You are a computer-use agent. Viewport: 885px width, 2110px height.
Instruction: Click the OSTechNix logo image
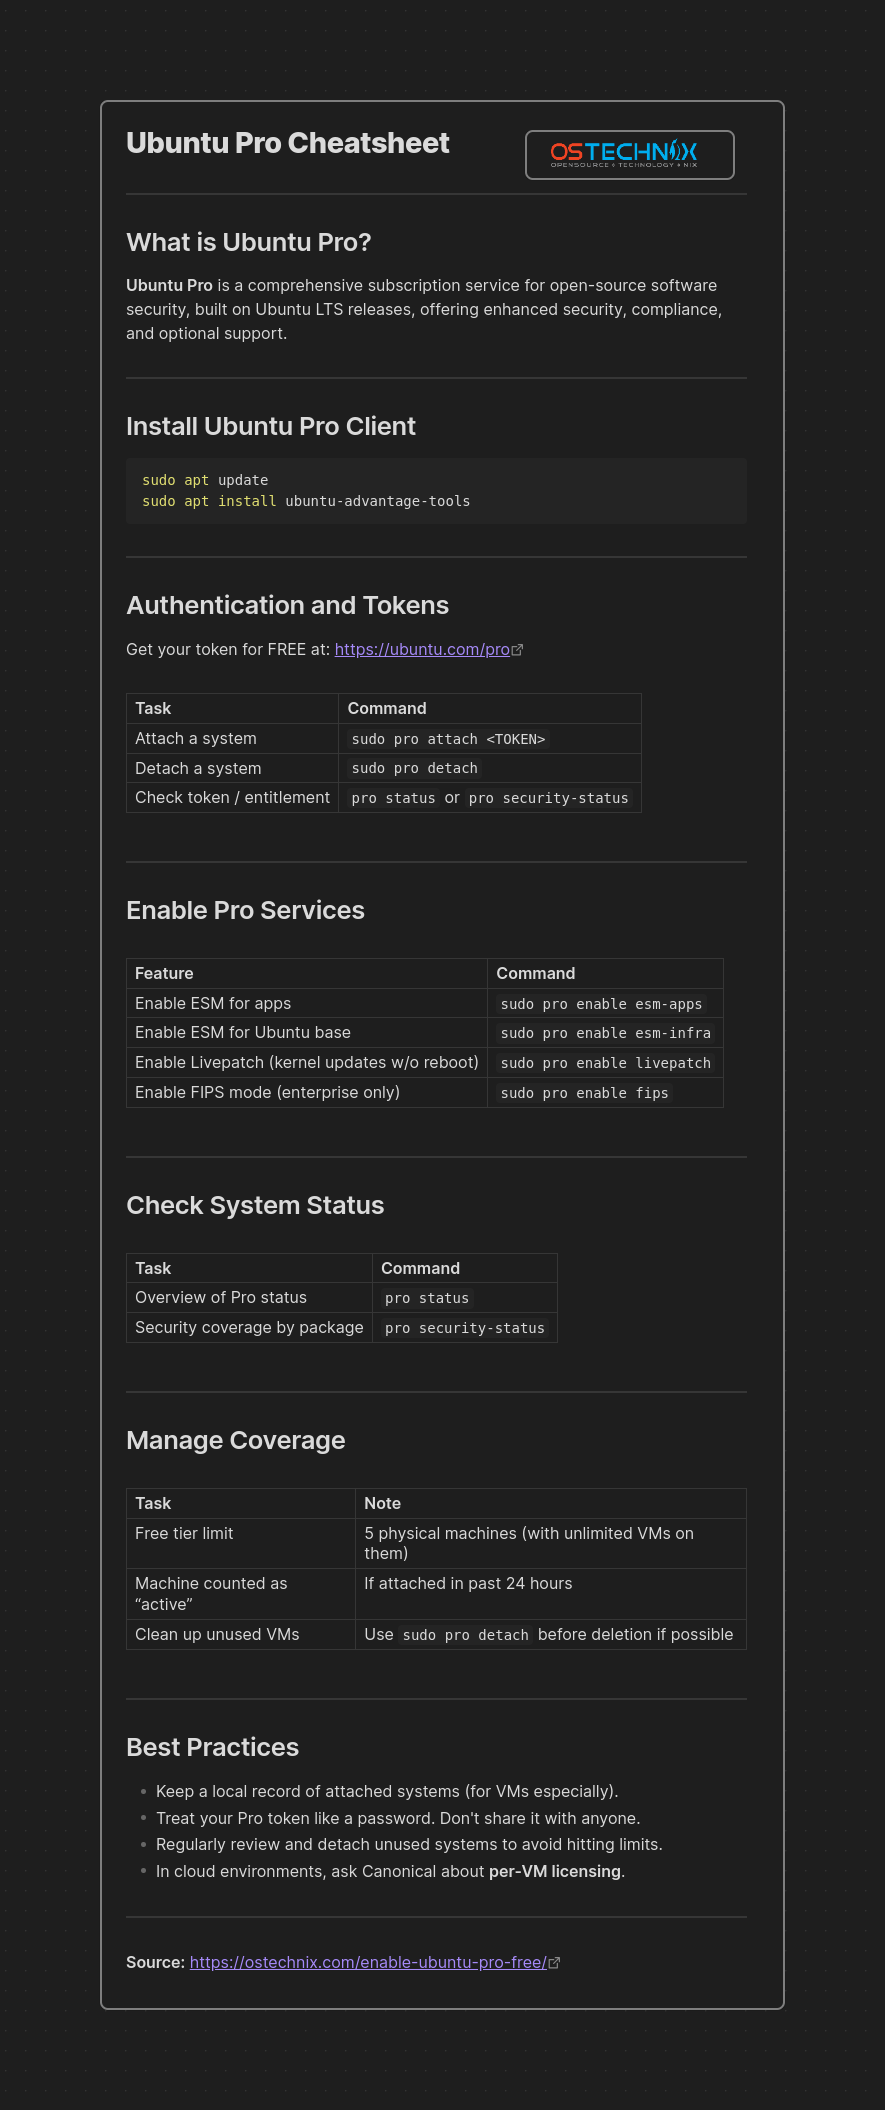tap(629, 155)
